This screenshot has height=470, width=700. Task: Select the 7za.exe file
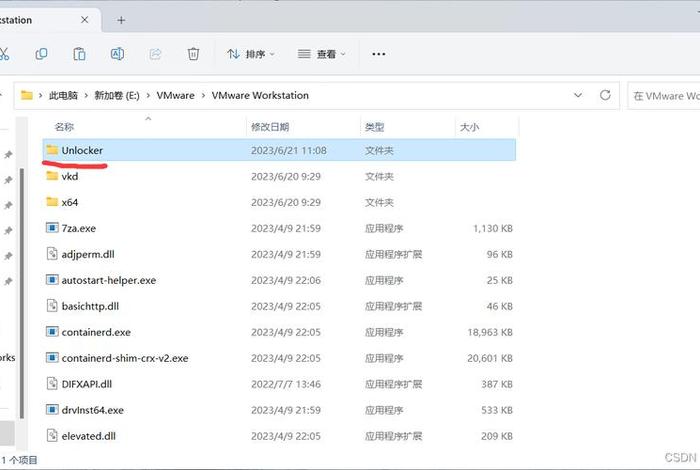coord(279,228)
